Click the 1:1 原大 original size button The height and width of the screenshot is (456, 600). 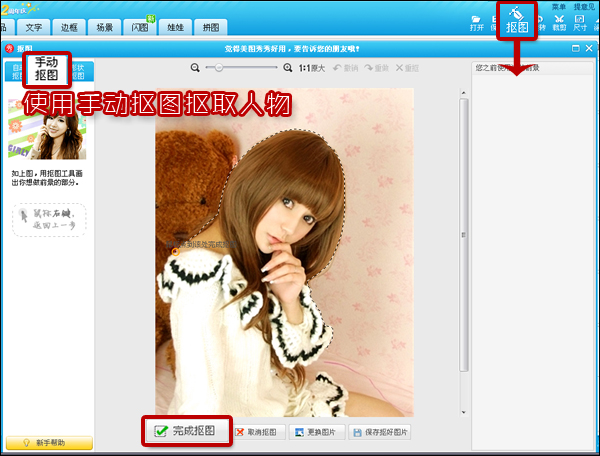click(311, 68)
